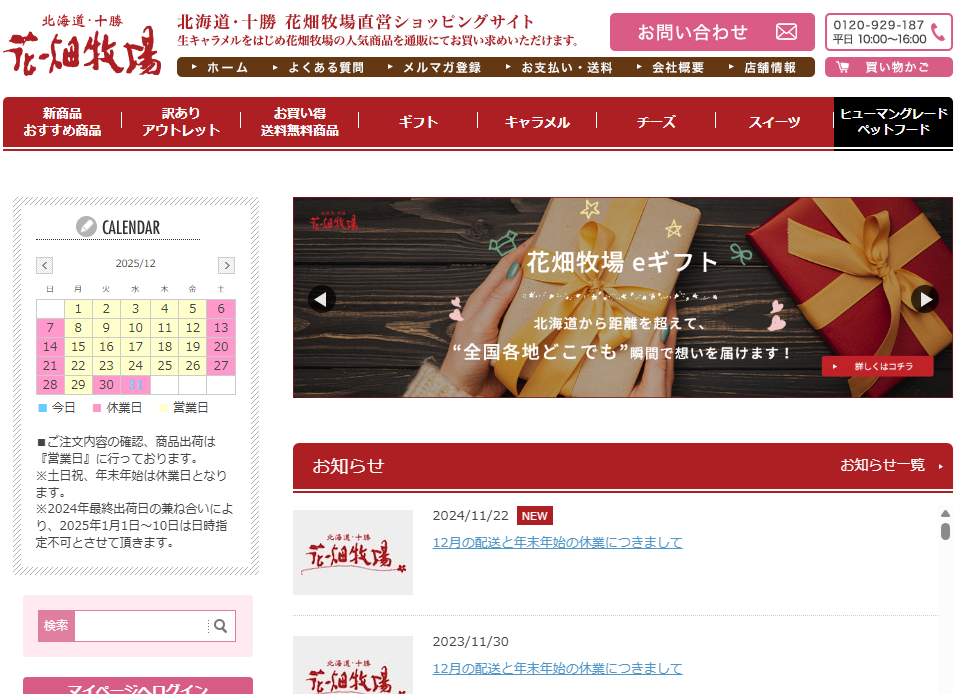The image size is (968, 694).
Task: Open the キャラメル category tab
Action: [537, 122]
